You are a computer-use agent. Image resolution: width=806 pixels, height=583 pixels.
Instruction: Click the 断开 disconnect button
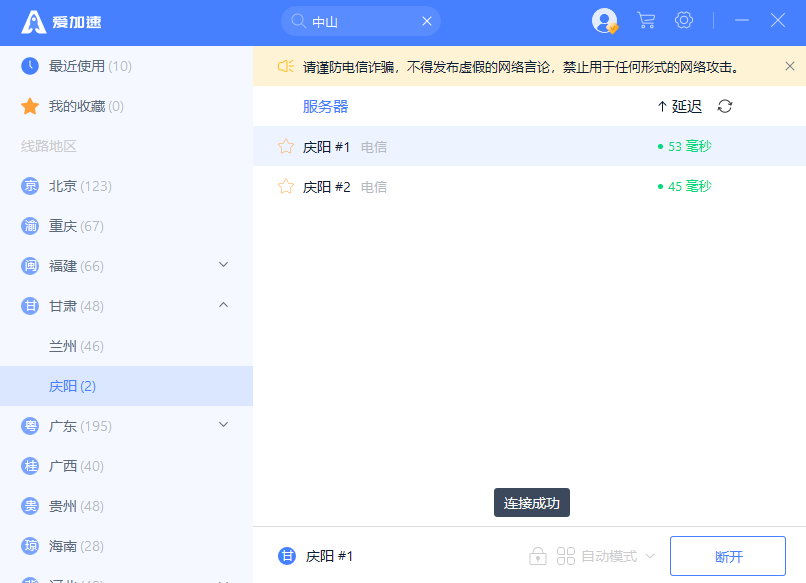pyautogui.click(x=729, y=556)
